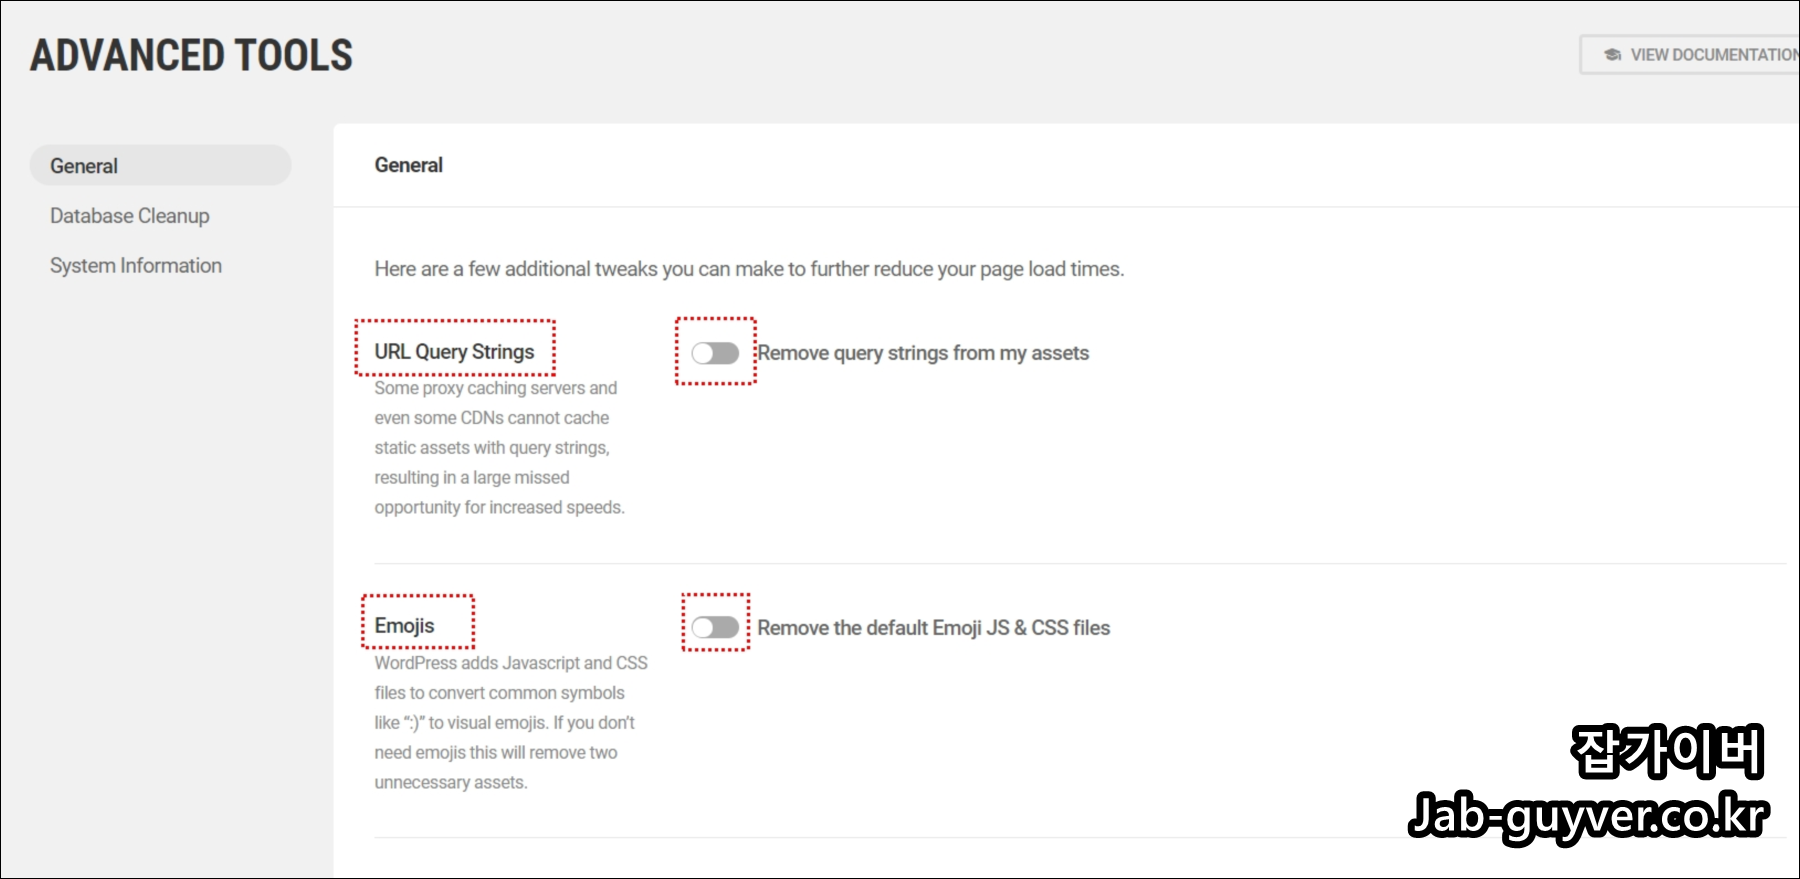Click the 'General' panel header text
Screen dimensions: 1800x879
(x=408, y=165)
